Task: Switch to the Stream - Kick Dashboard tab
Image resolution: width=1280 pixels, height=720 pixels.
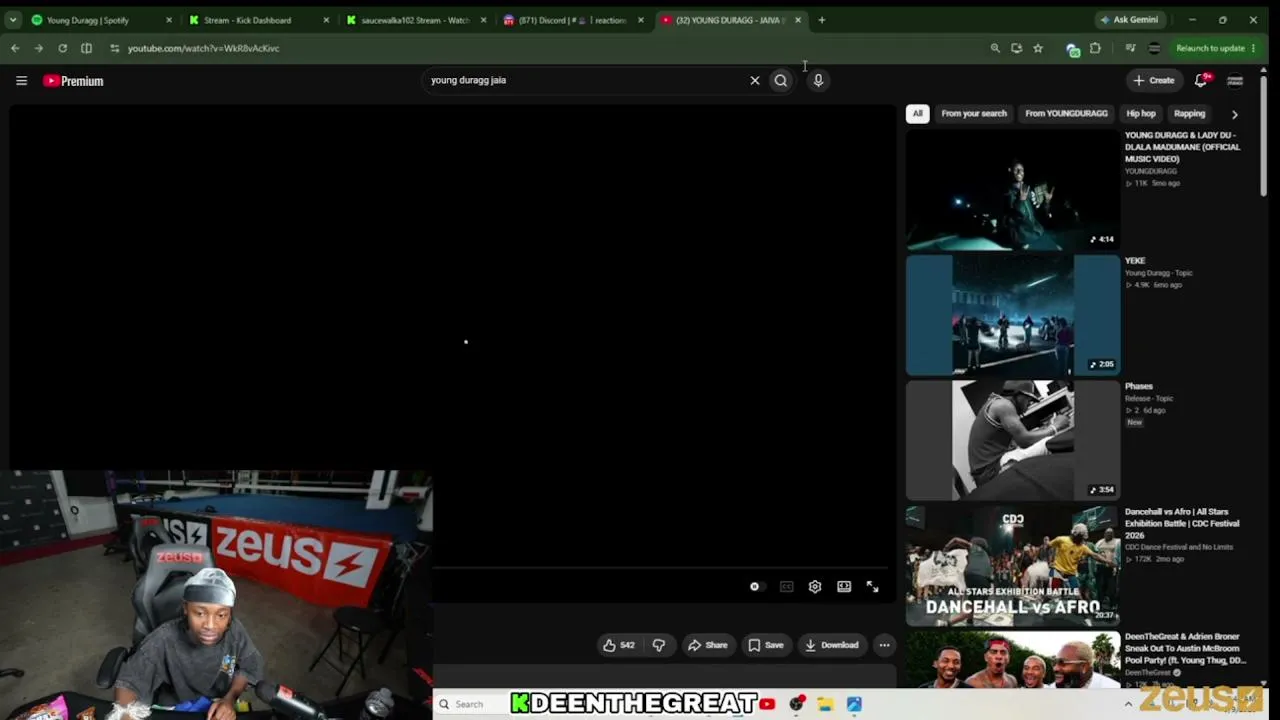Action: (x=257, y=20)
